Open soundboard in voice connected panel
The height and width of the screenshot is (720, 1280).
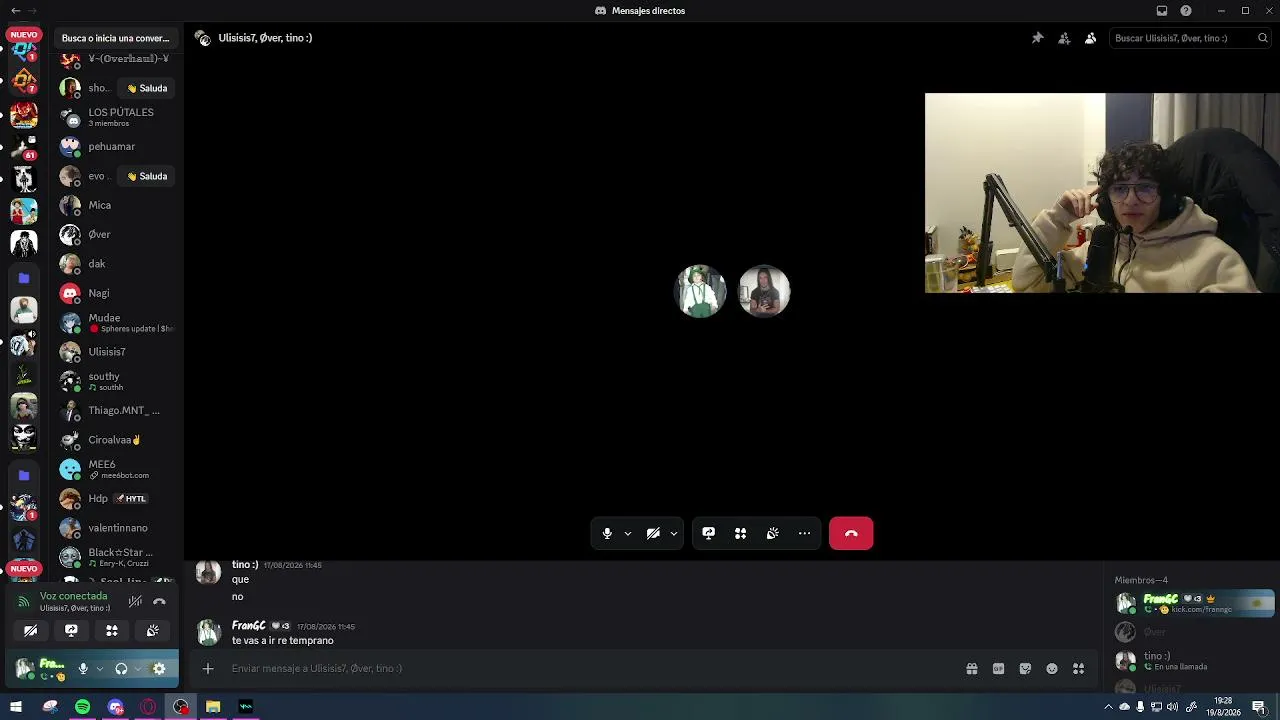click(152, 631)
